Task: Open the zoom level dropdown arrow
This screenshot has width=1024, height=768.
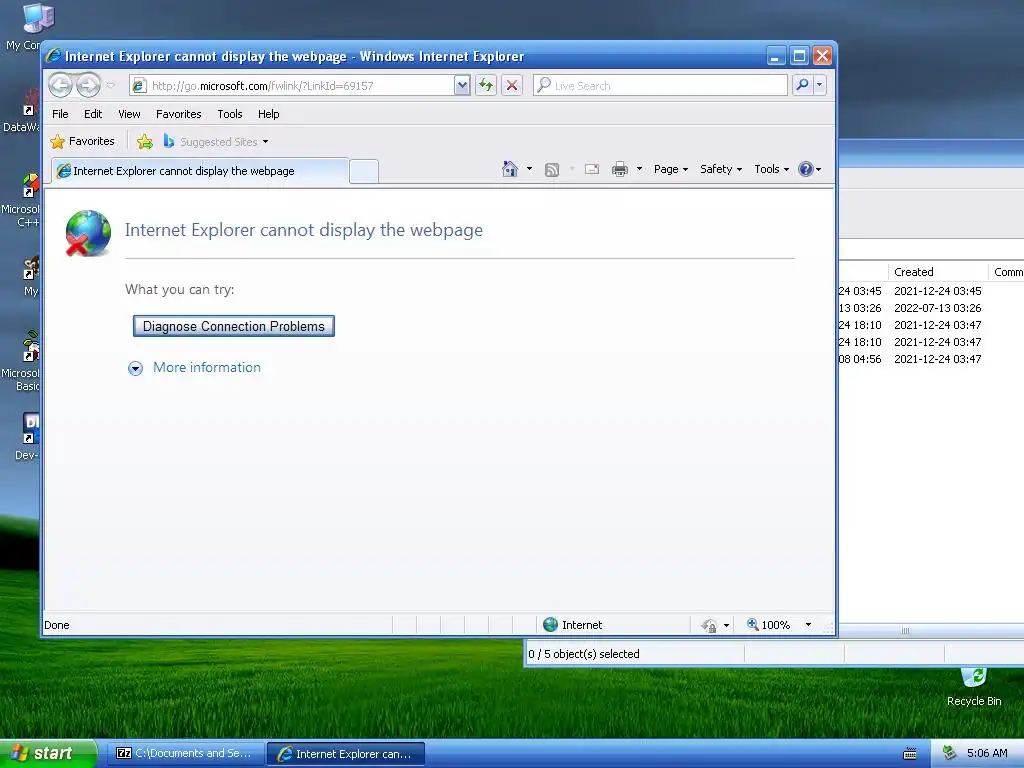Action: point(808,625)
